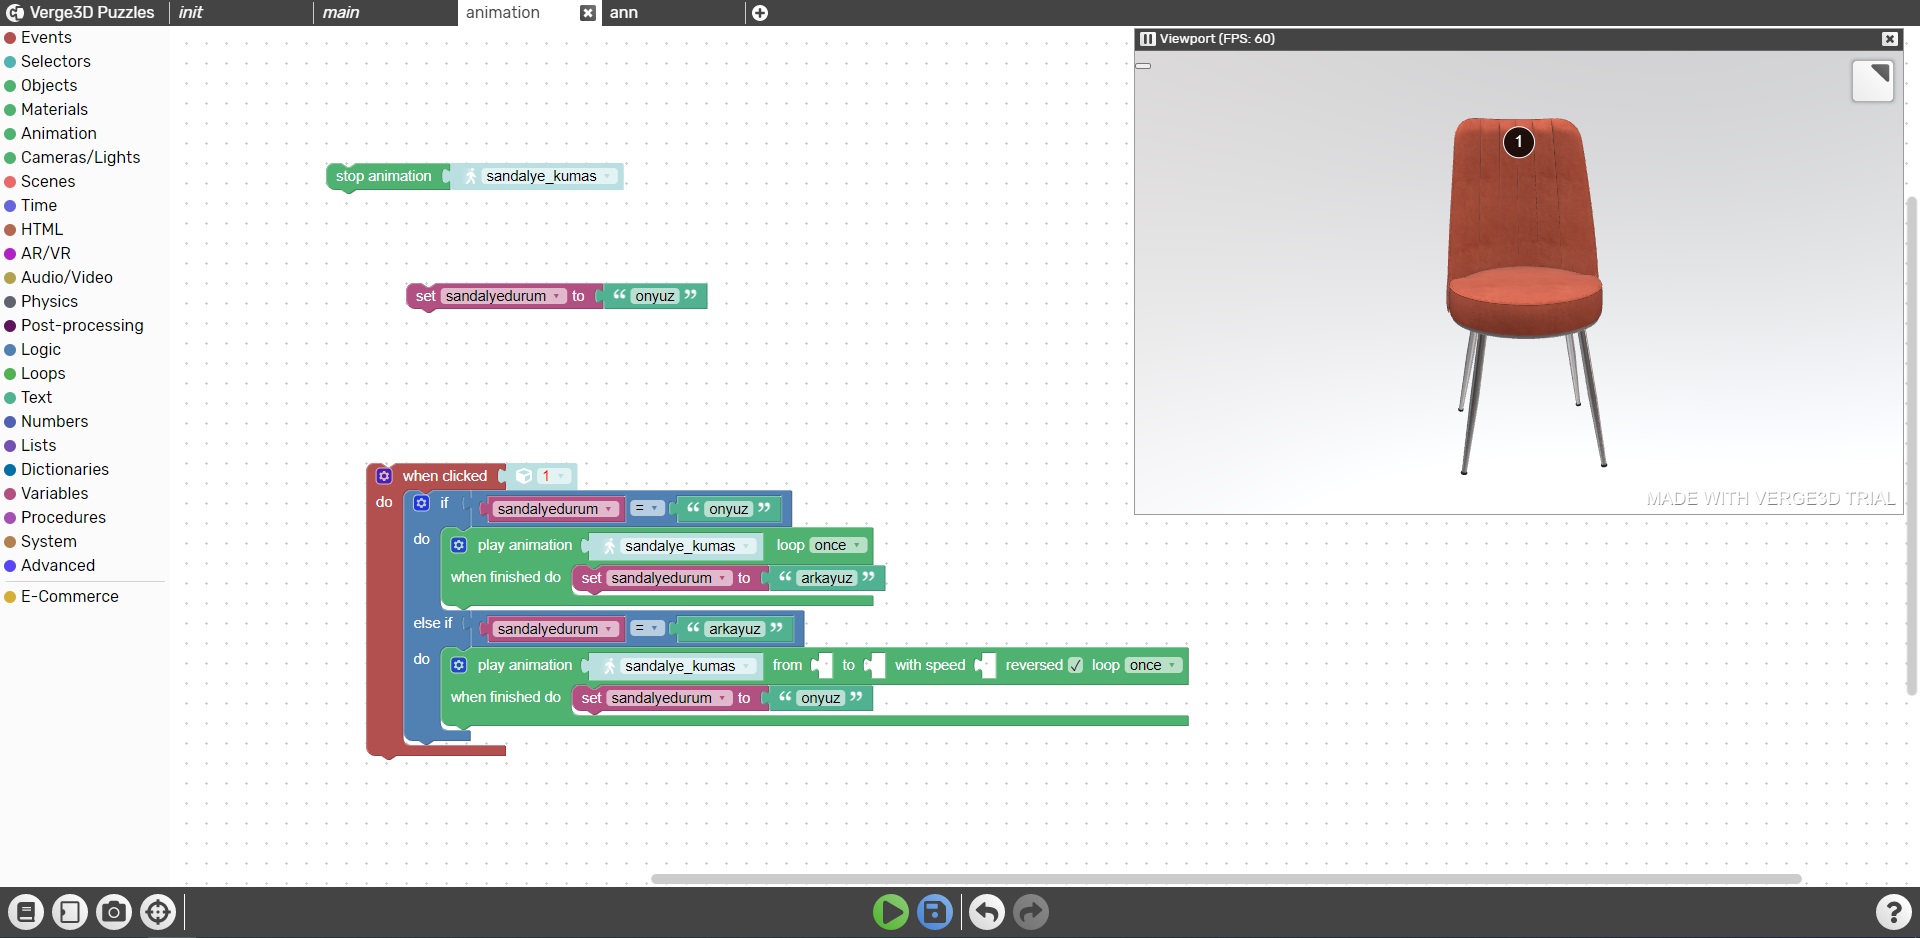Screen dimensions: 1920x938
Task: Open the Time category
Action: point(39,205)
